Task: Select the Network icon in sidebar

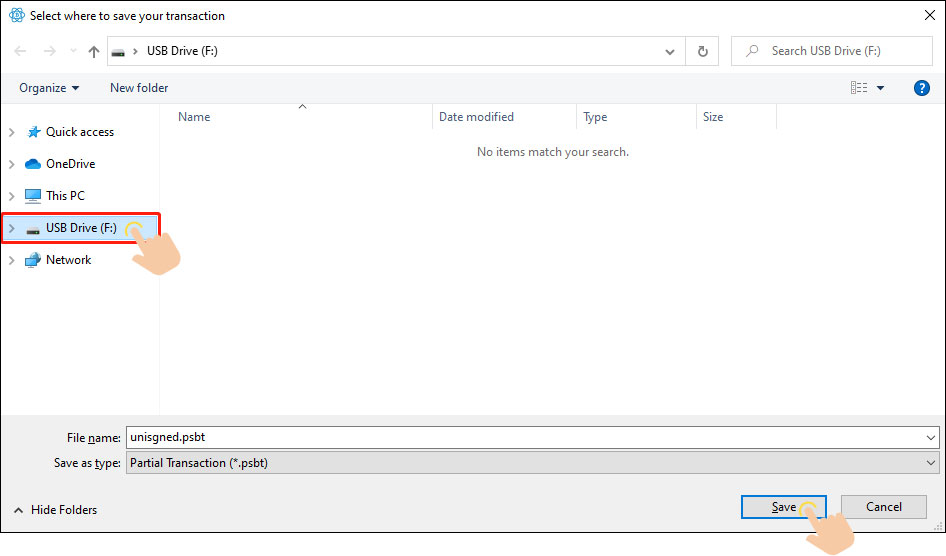Action: (34, 260)
